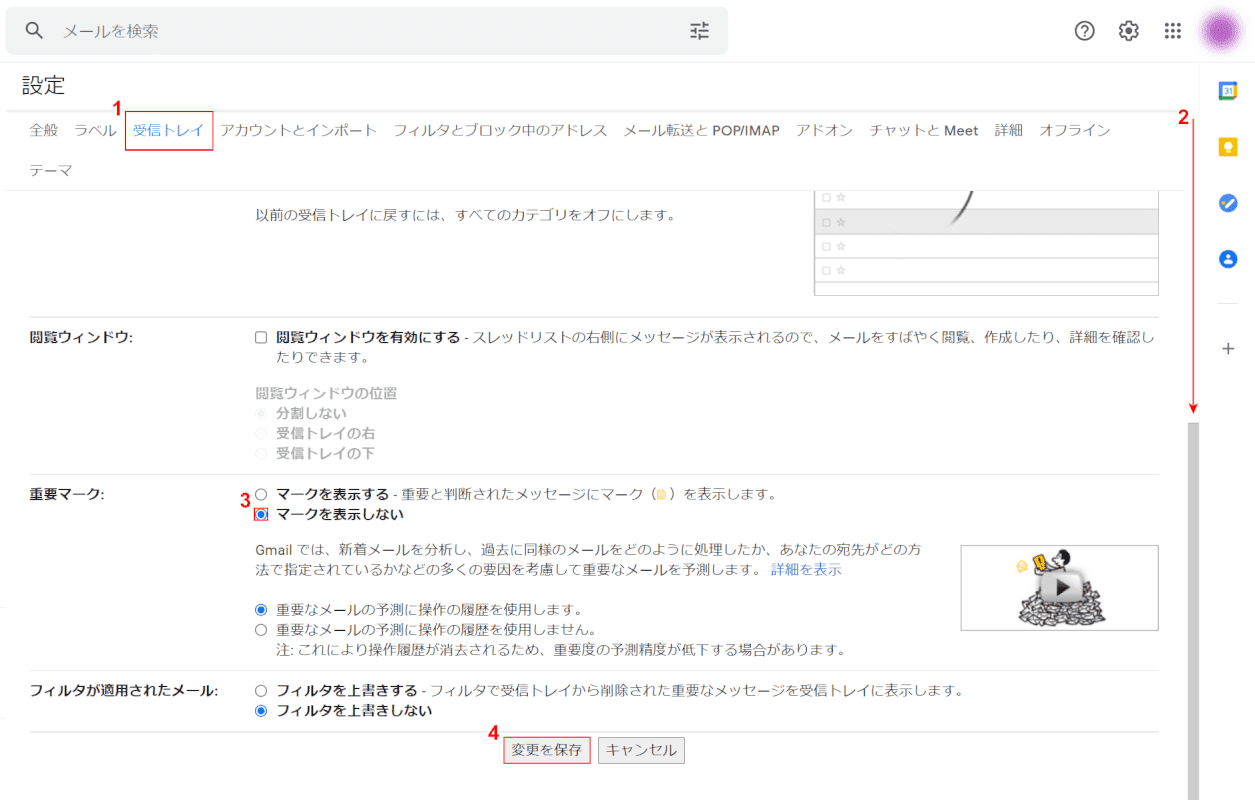
Task: Select 分割しない reading pane position
Action: [x=261, y=413]
